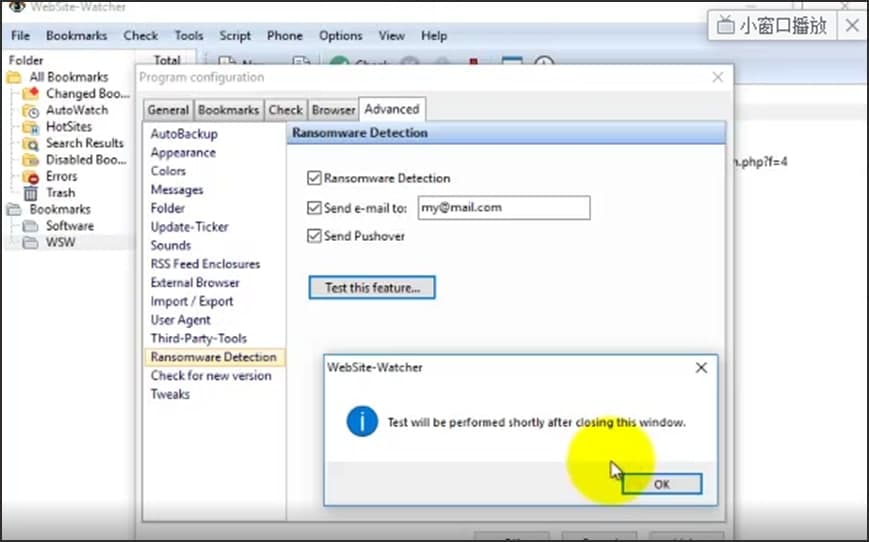Click the Folder column header
Viewport: 869px width, 542px height.
[26, 60]
